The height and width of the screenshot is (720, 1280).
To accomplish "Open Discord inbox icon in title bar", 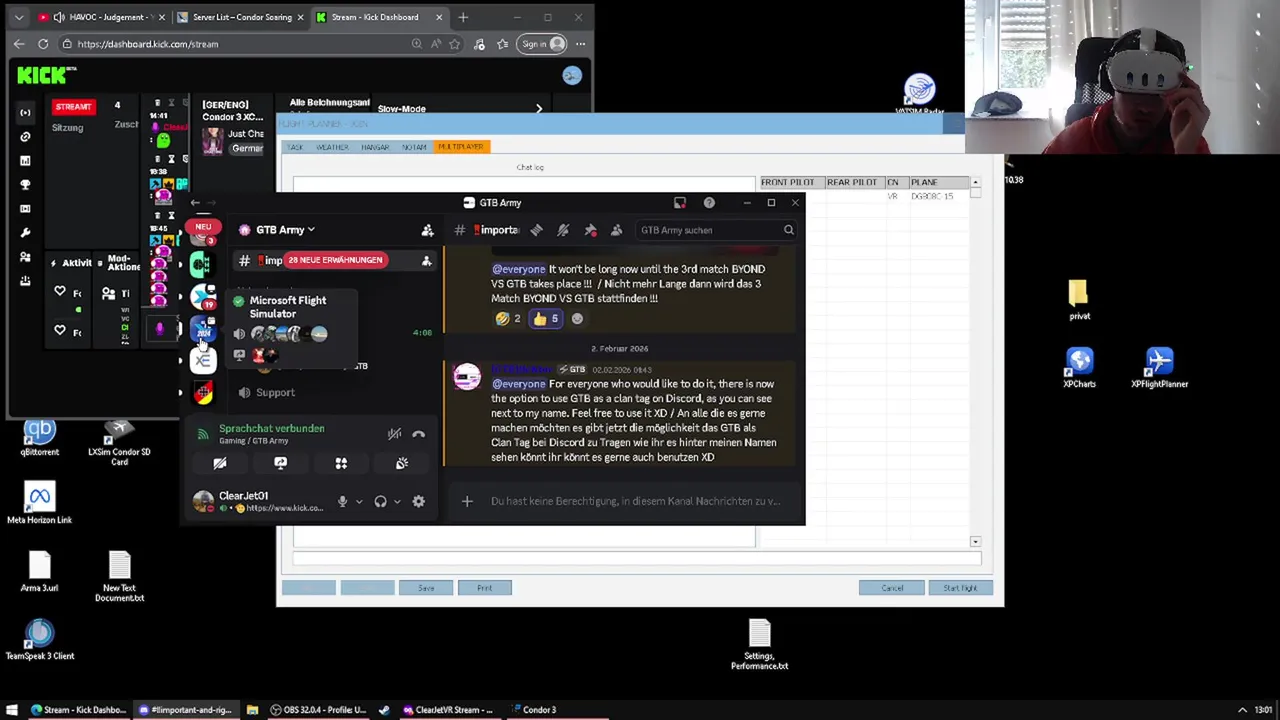I will (680, 203).
